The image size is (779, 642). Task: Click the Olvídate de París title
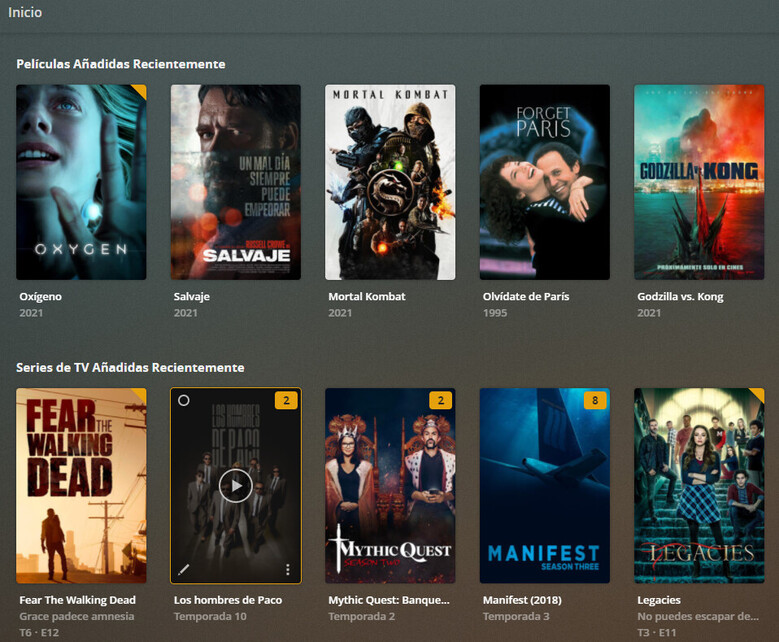pyautogui.click(x=526, y=297)
